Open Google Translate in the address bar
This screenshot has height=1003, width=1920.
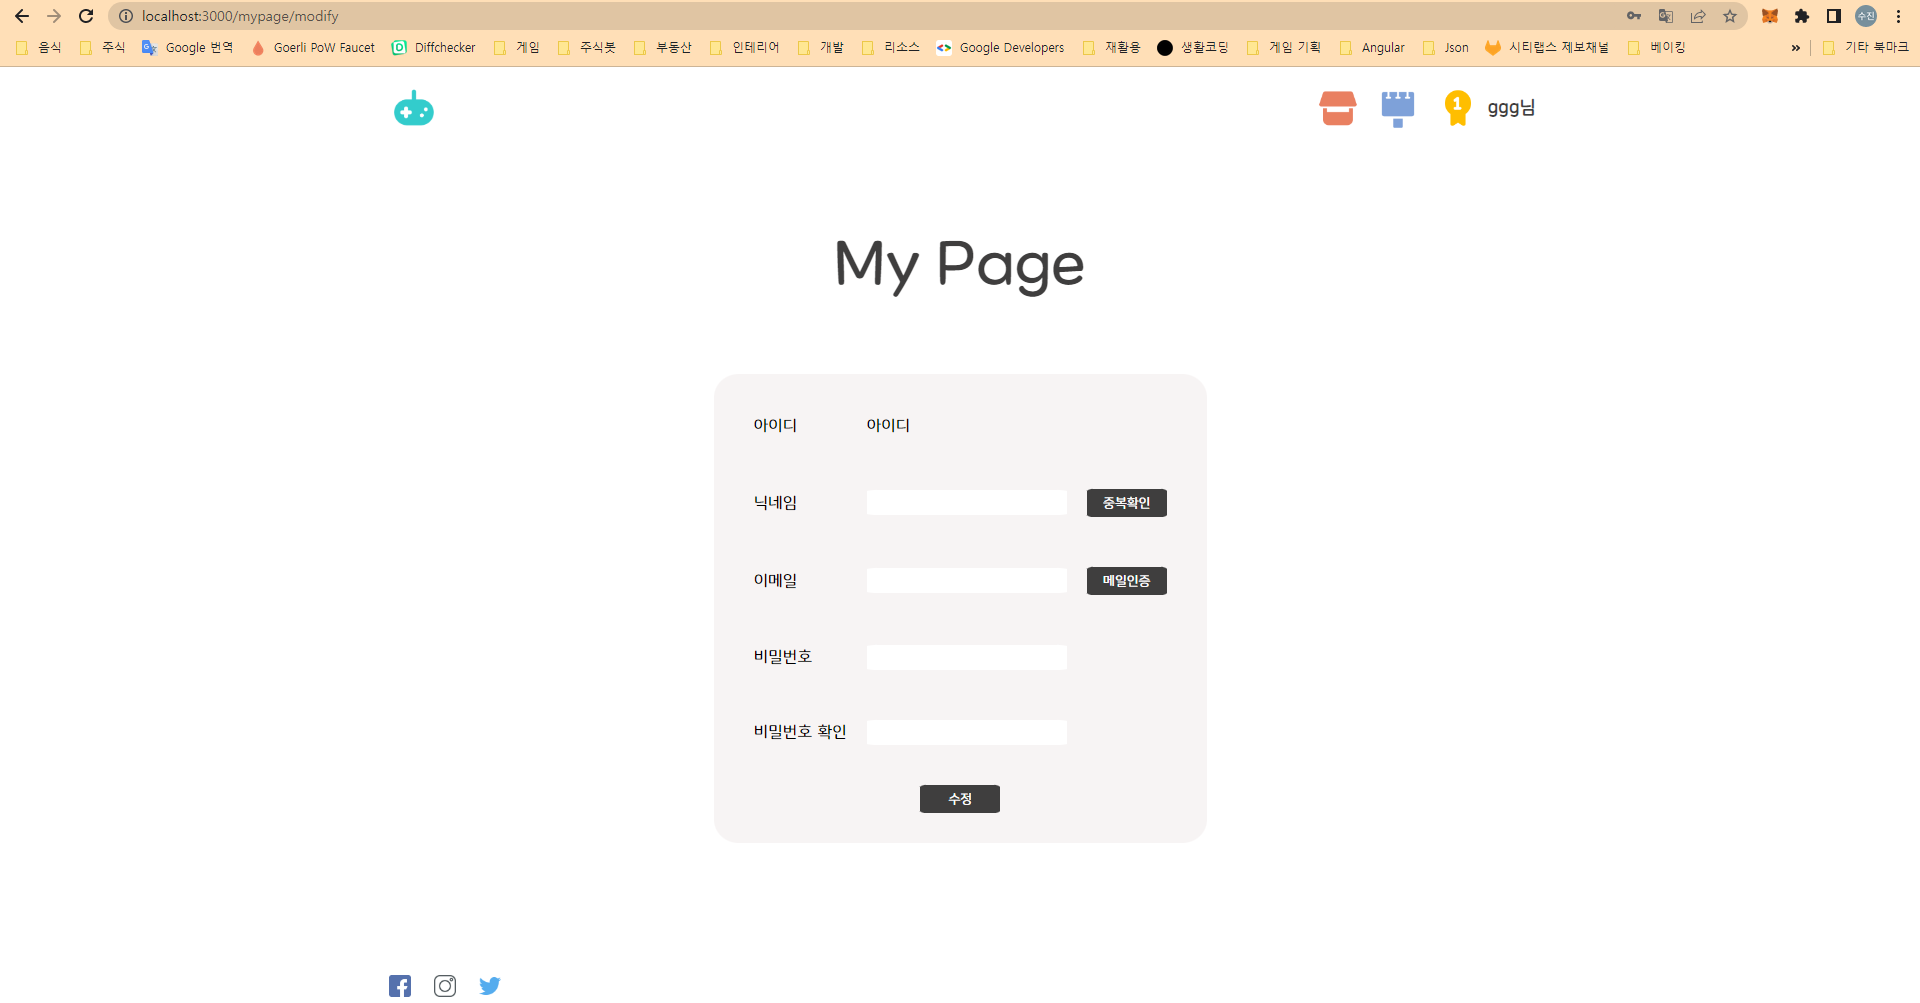(x=1667, y=16)
